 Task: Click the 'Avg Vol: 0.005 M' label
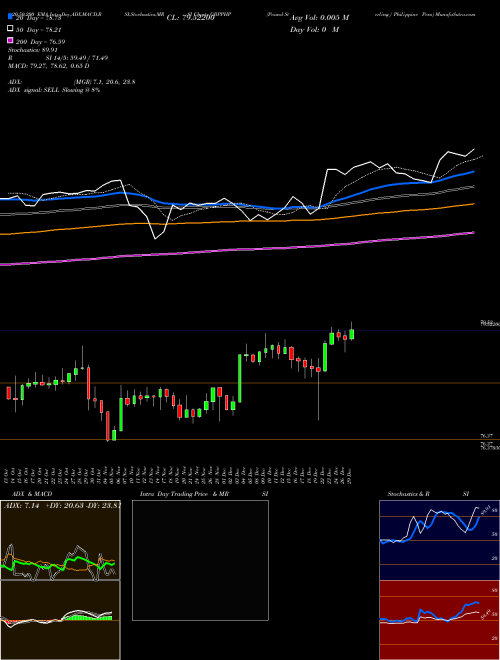319,18
